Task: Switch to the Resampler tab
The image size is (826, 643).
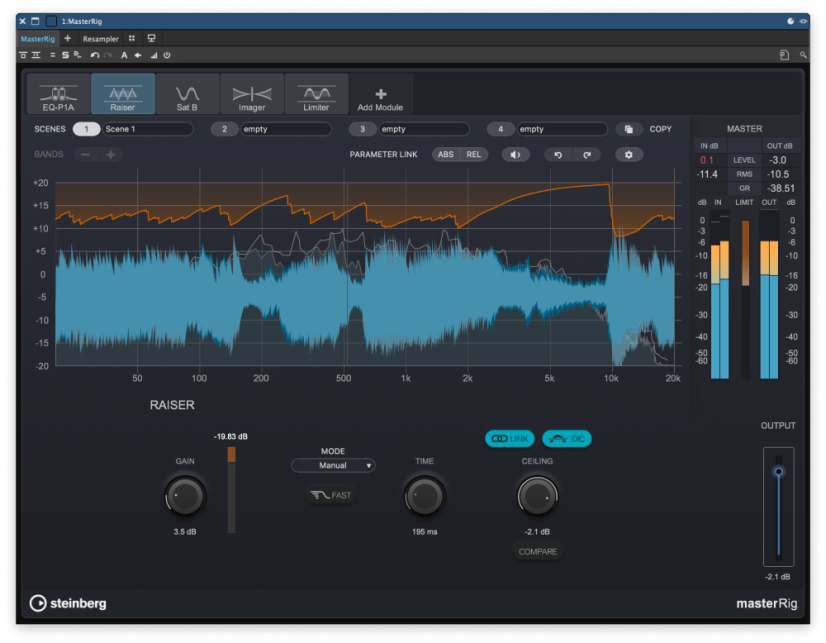Action: click(x=100, y=38)
